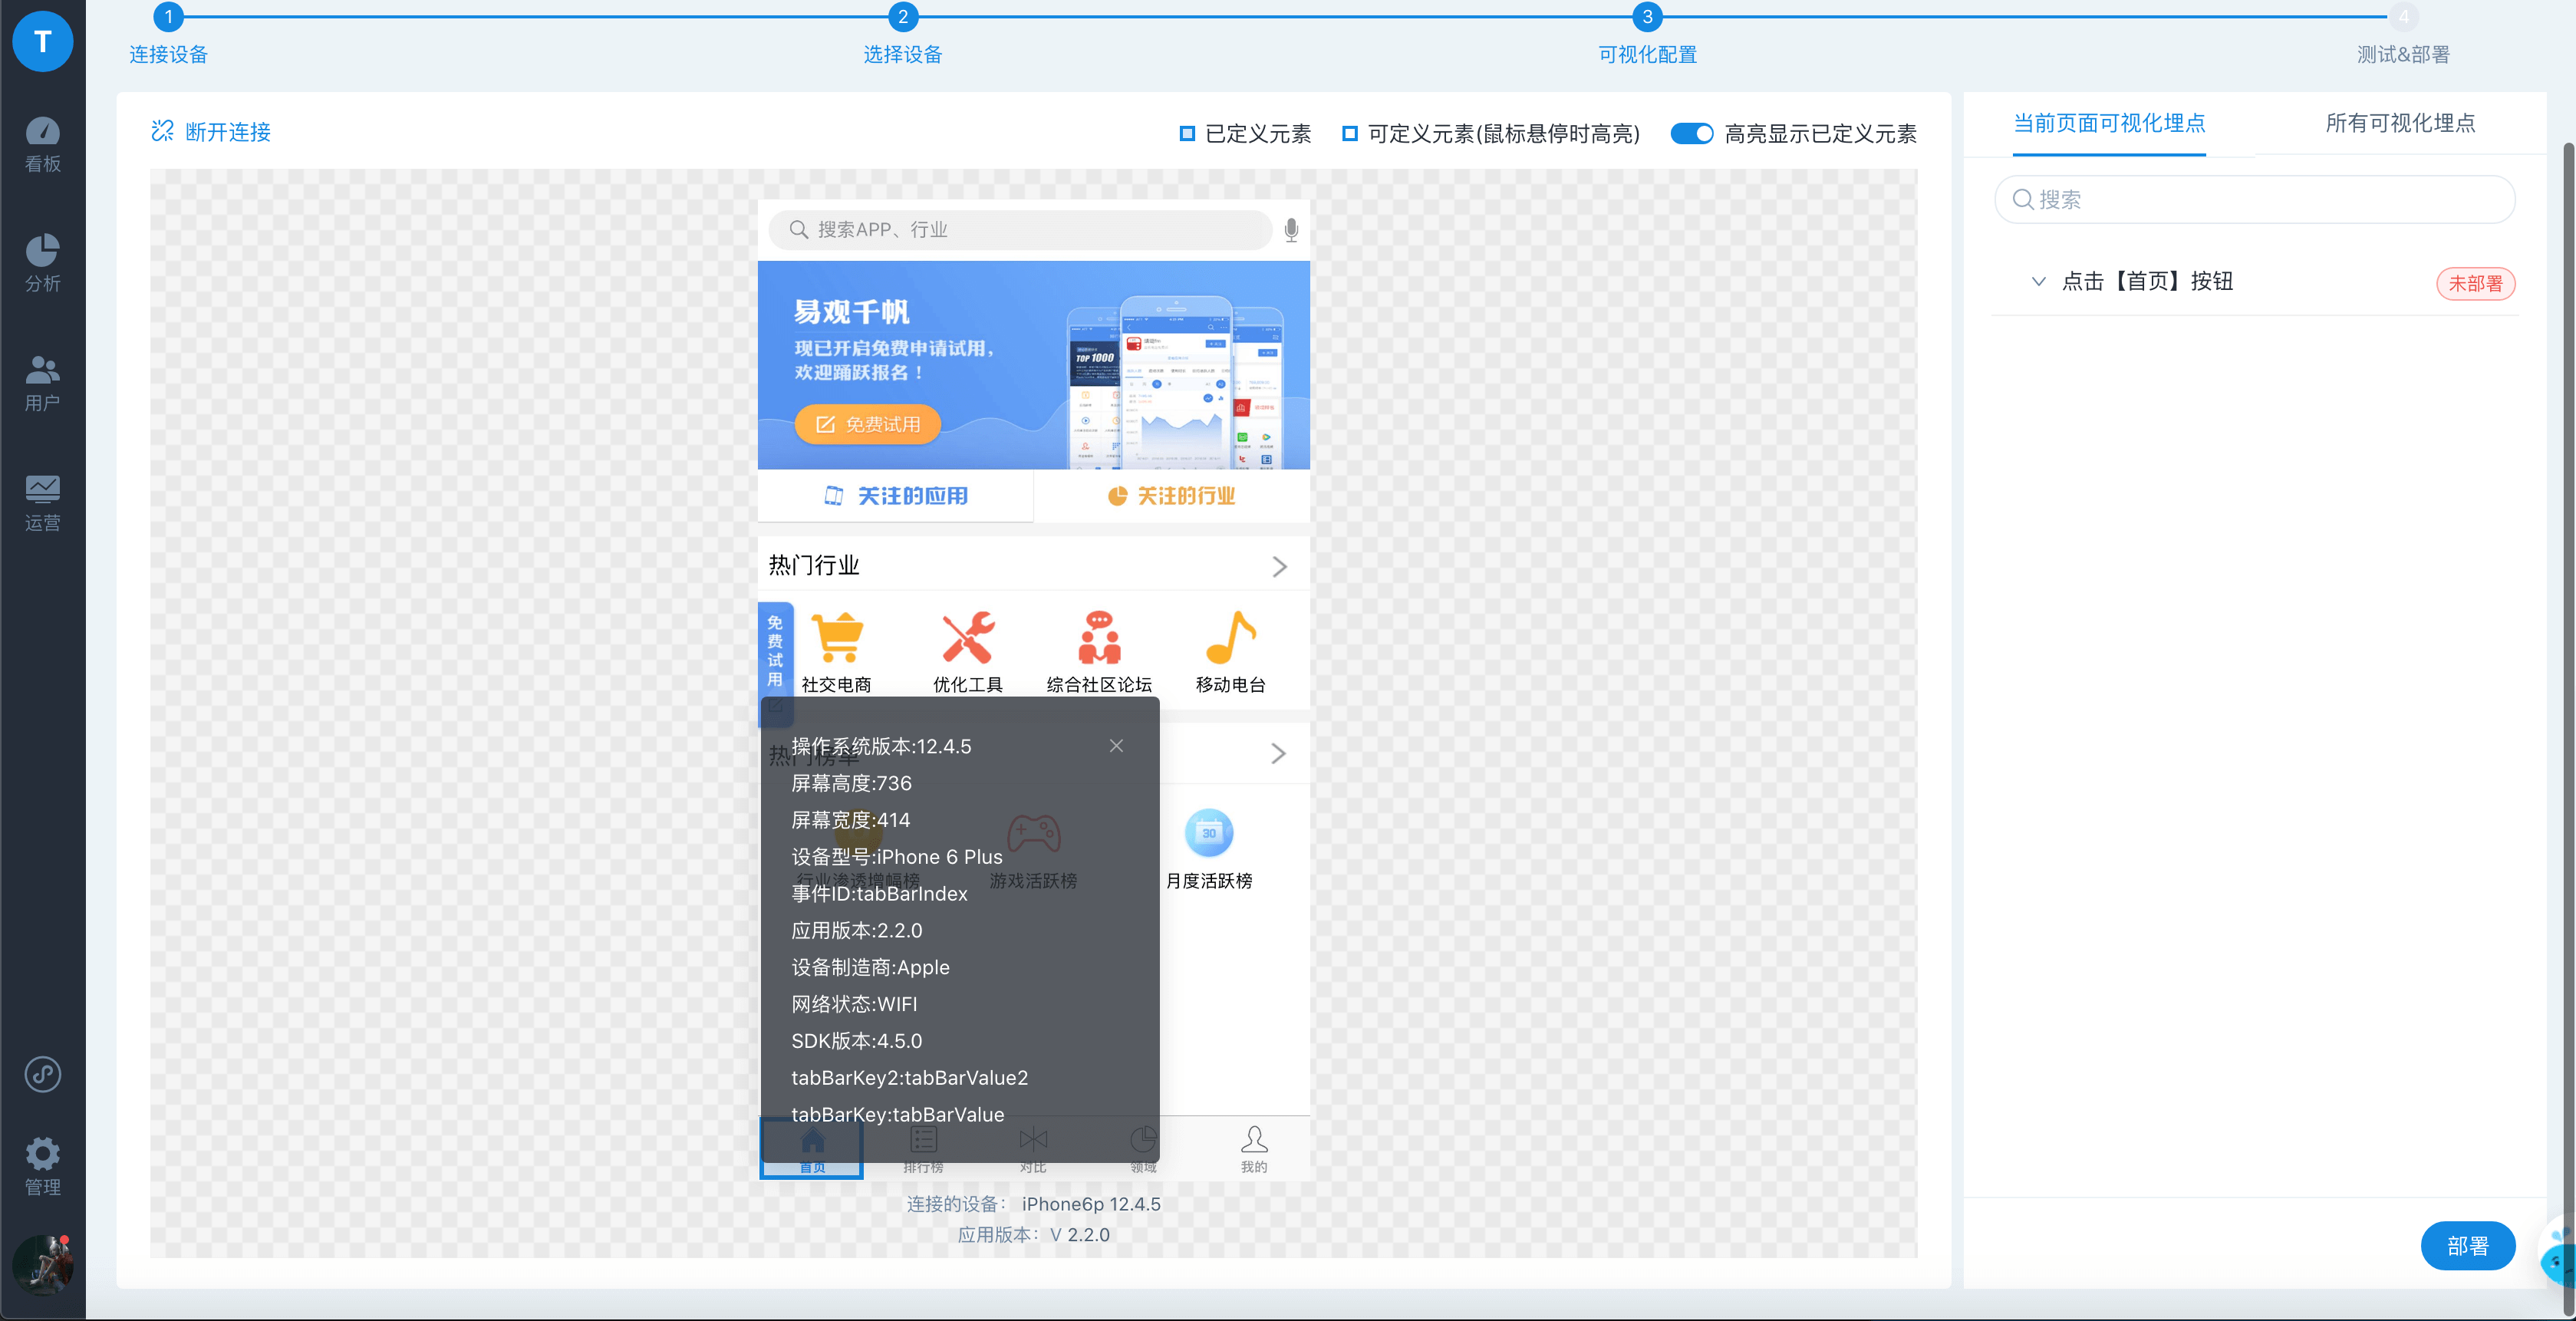Click the 连接的设备 iPhone6p 12.4.5 text
Screen dimensions: 2576x1321
point(1033,1204)
